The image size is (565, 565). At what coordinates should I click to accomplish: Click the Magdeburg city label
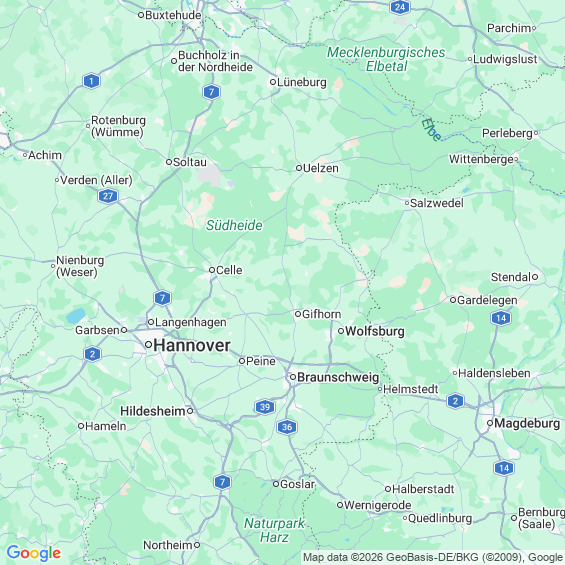[527, 423]
